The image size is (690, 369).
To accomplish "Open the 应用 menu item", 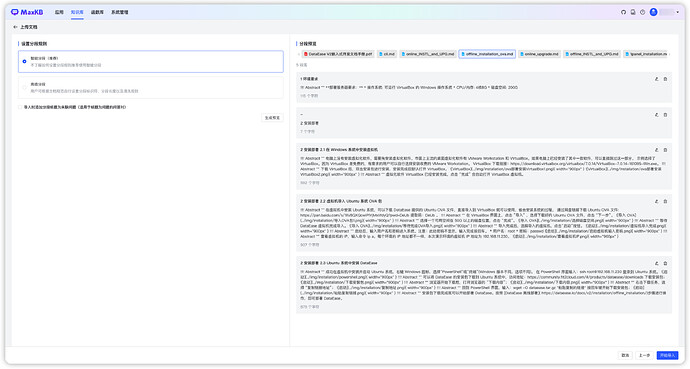I will pos(59,12).
